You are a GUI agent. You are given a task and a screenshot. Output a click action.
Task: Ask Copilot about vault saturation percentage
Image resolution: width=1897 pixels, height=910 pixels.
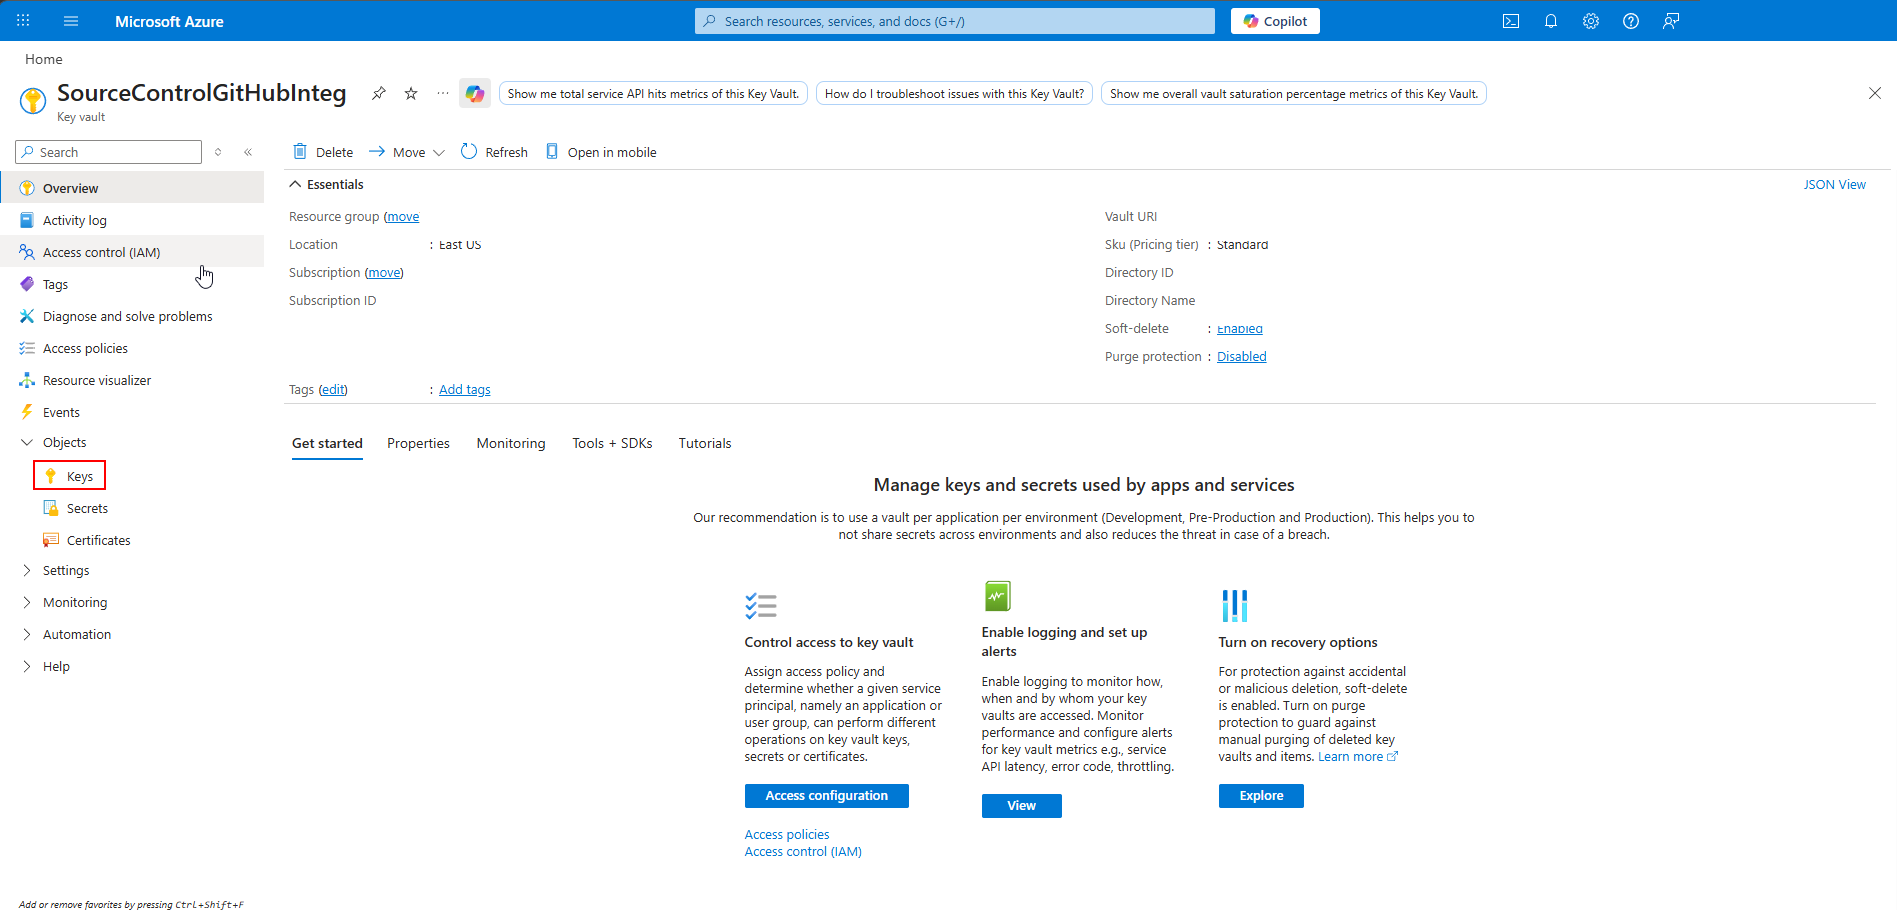click(x=1294, y=93)
